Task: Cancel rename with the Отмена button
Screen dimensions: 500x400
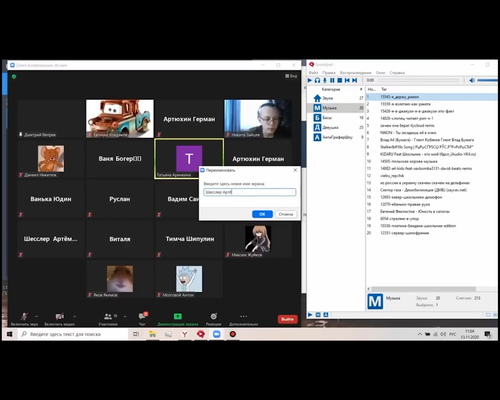Action: tap(286, 214)
